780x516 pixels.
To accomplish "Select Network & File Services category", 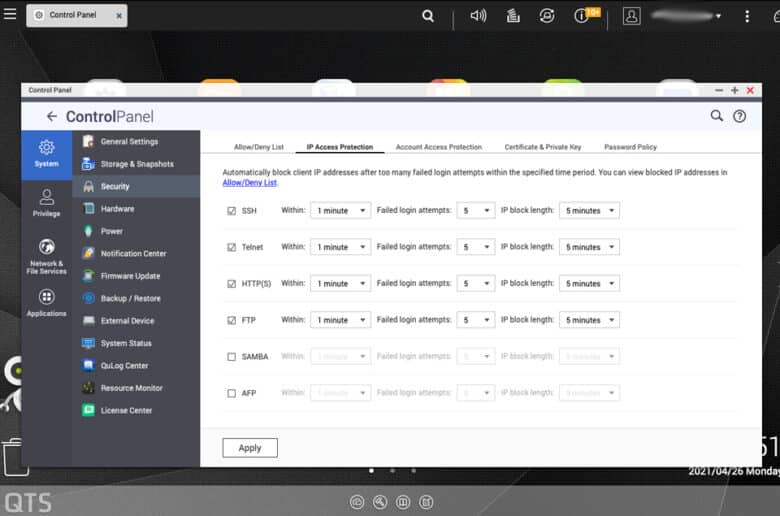I will pyautogui.click(x=46, y=256).
